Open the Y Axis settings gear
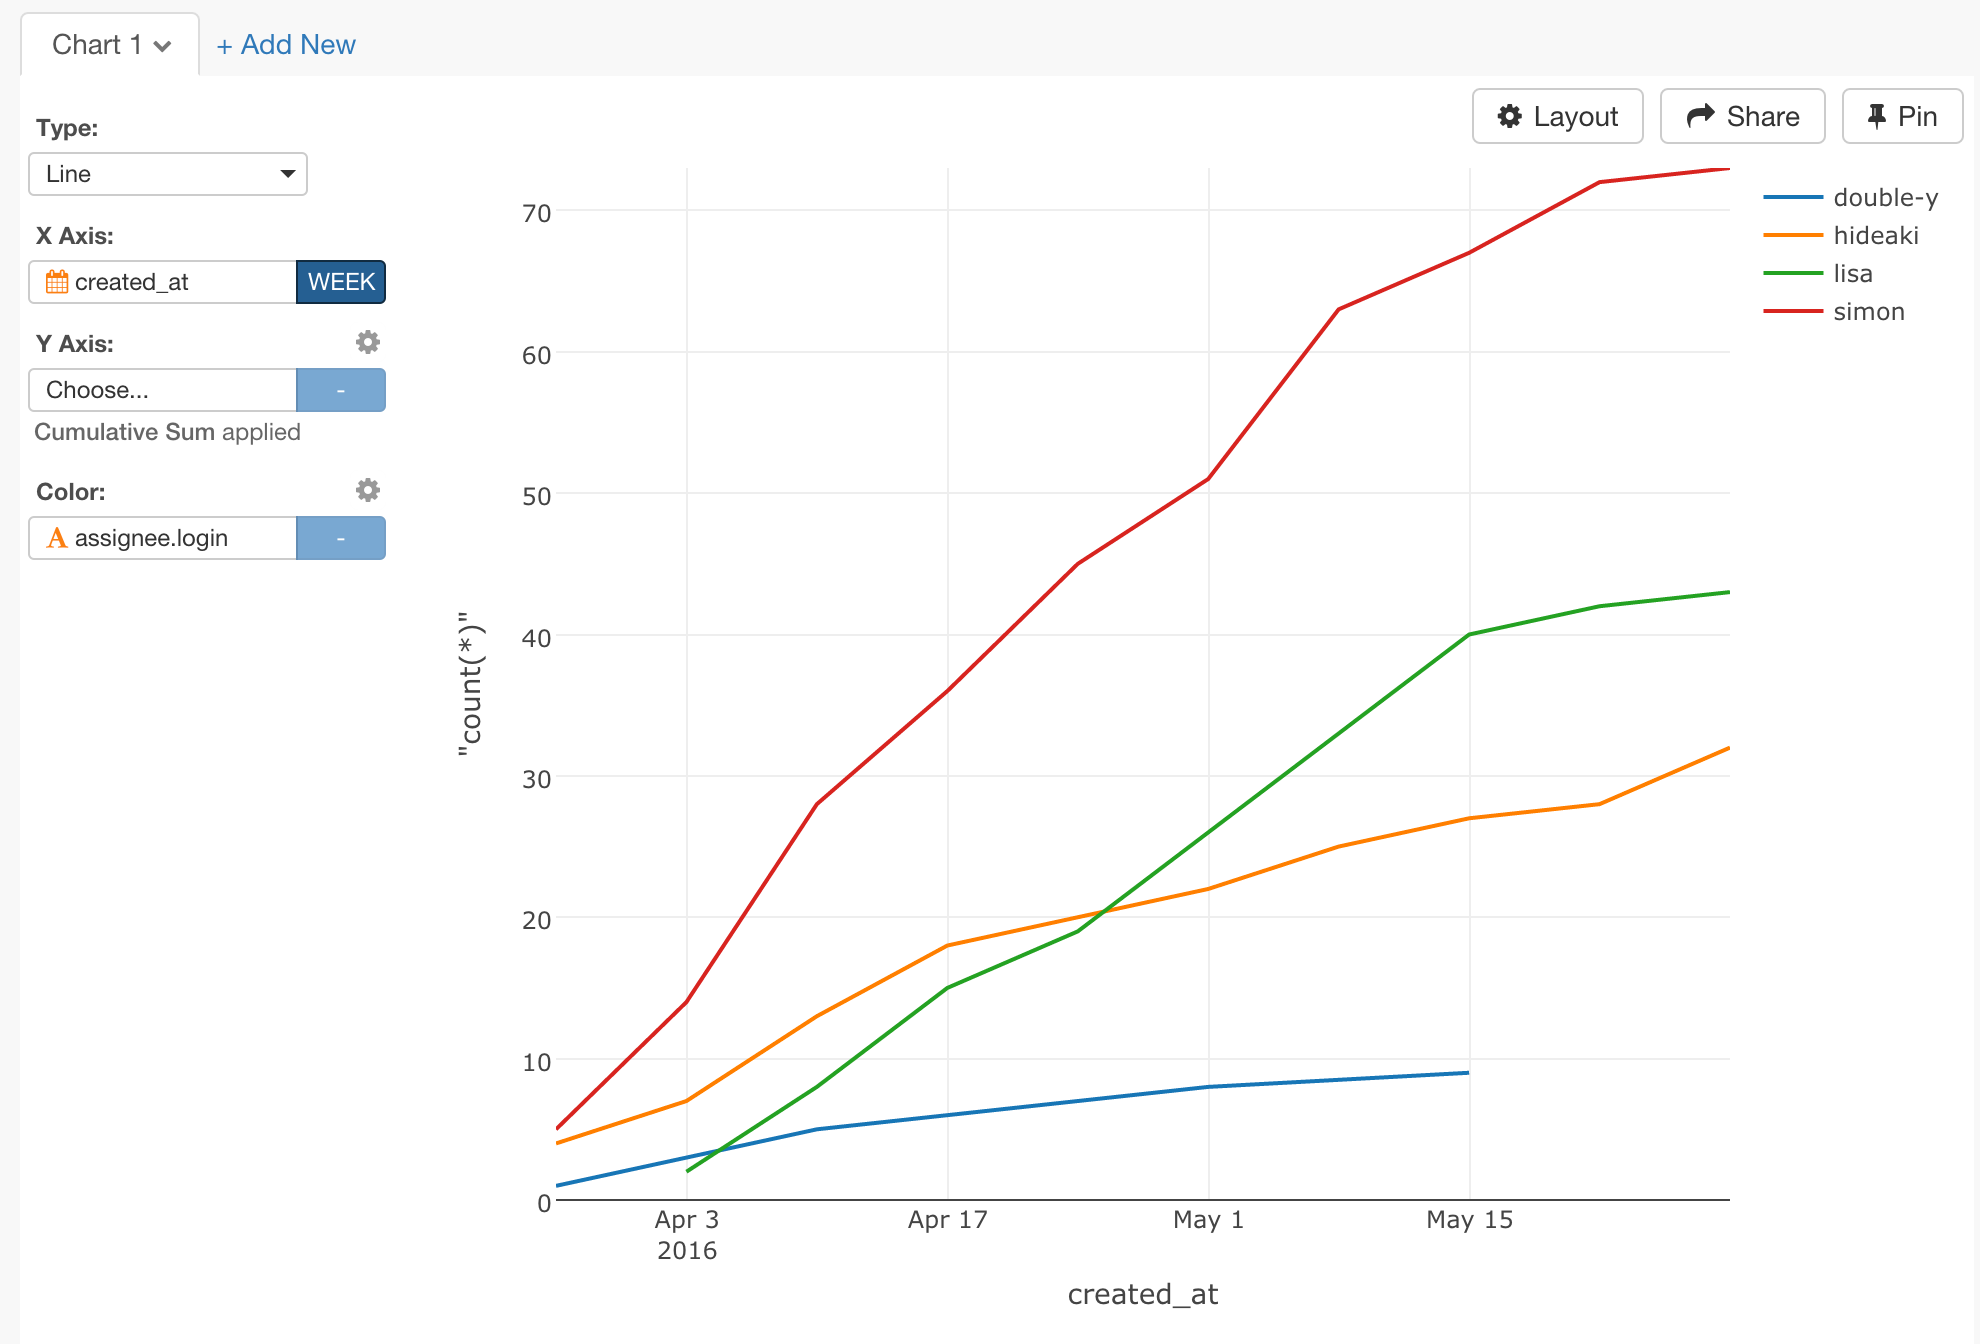This screenshot has width=1980, height=1344. [x=367, y=342]
